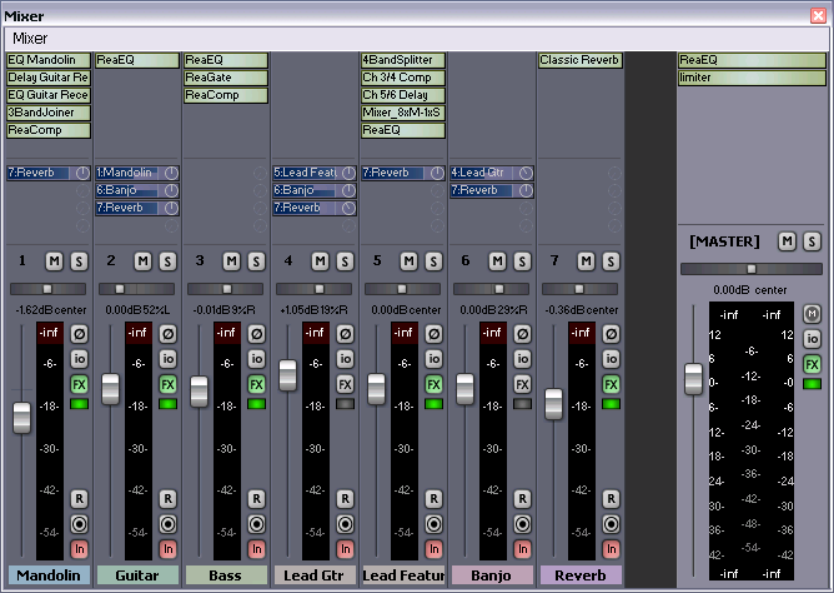Mute track 1 Mandolin
Screen dimensions: 834x593
(54, 261)
